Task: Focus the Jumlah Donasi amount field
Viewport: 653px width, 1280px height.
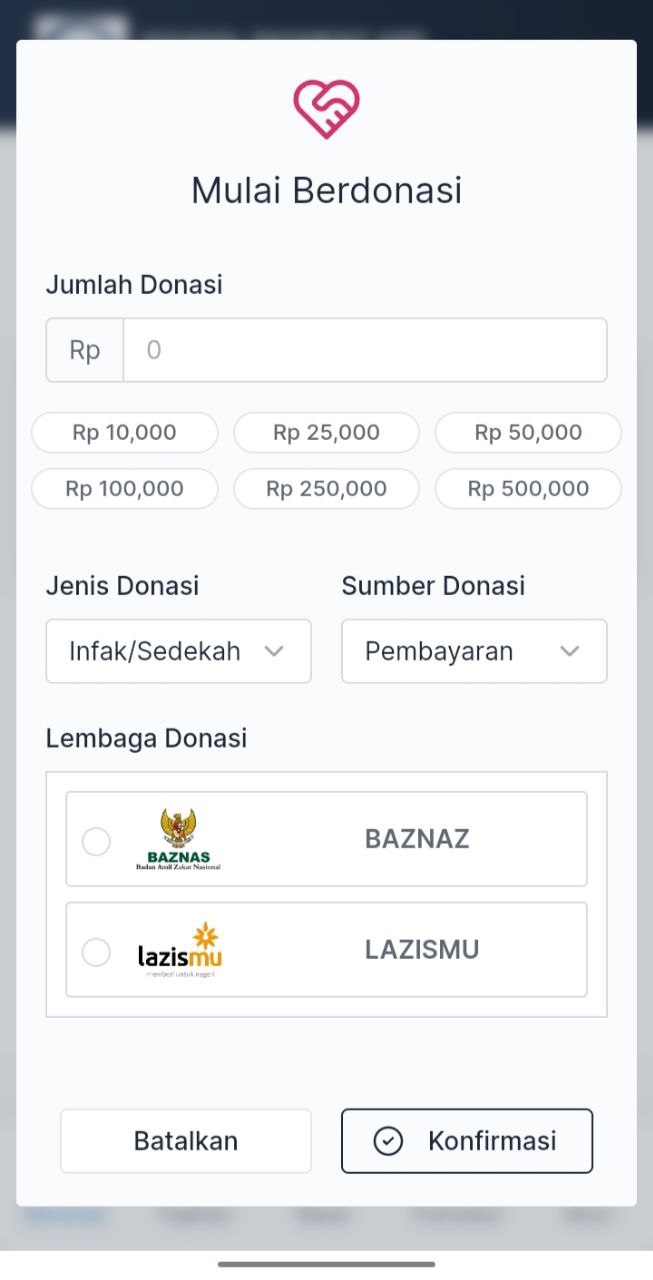Action: 364,350
